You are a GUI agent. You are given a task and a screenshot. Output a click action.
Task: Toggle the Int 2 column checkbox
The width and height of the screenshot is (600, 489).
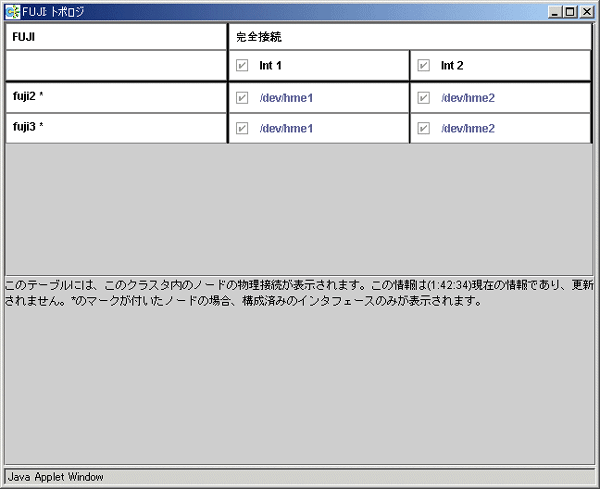[424, 65]
